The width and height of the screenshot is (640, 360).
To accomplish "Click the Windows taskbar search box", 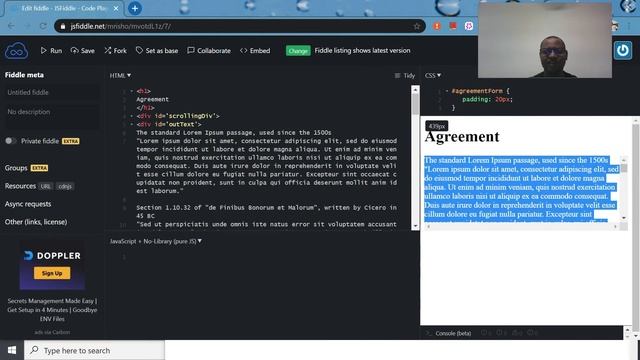I will pos(94,350).
